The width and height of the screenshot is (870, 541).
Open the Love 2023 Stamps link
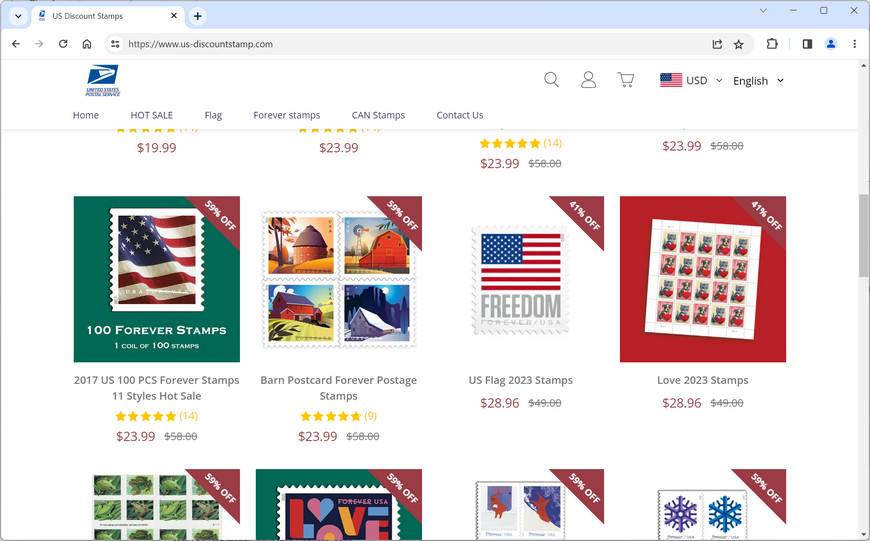pos(702,380)
